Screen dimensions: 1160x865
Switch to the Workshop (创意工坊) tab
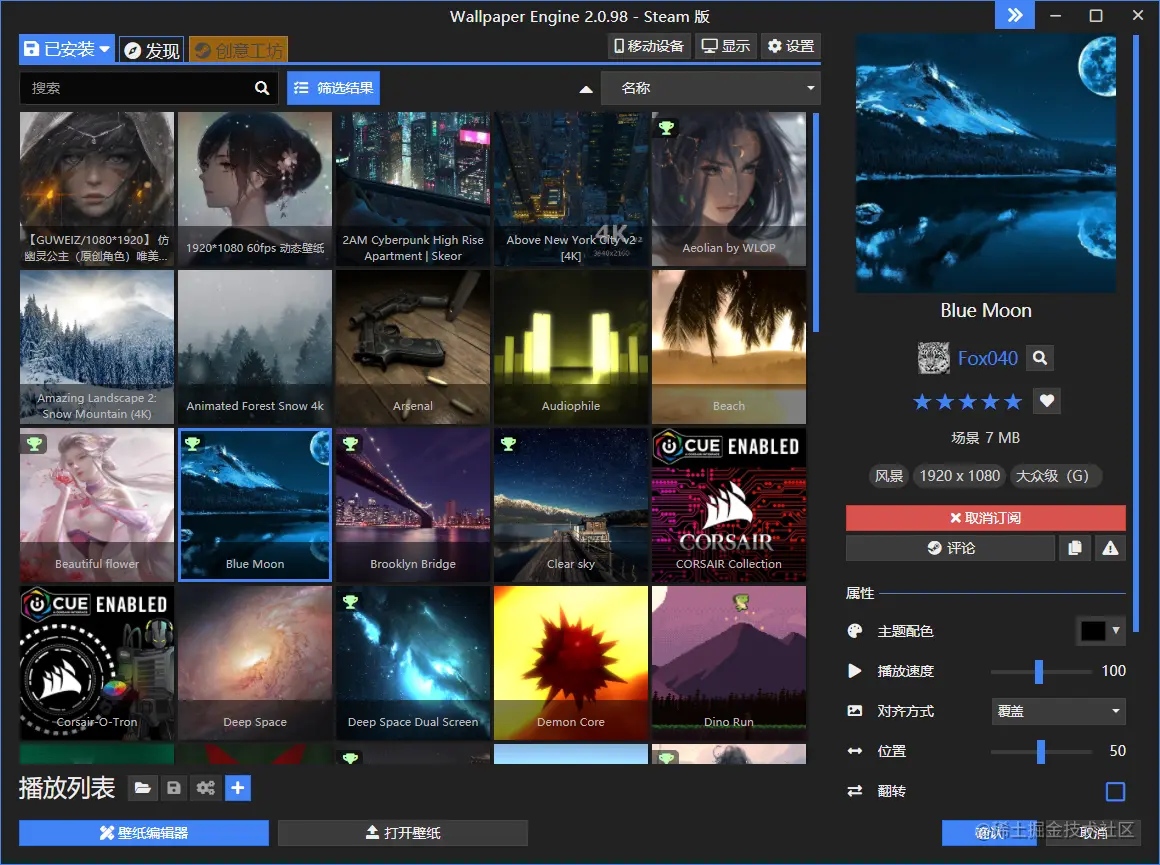click(x=238, y=50)
